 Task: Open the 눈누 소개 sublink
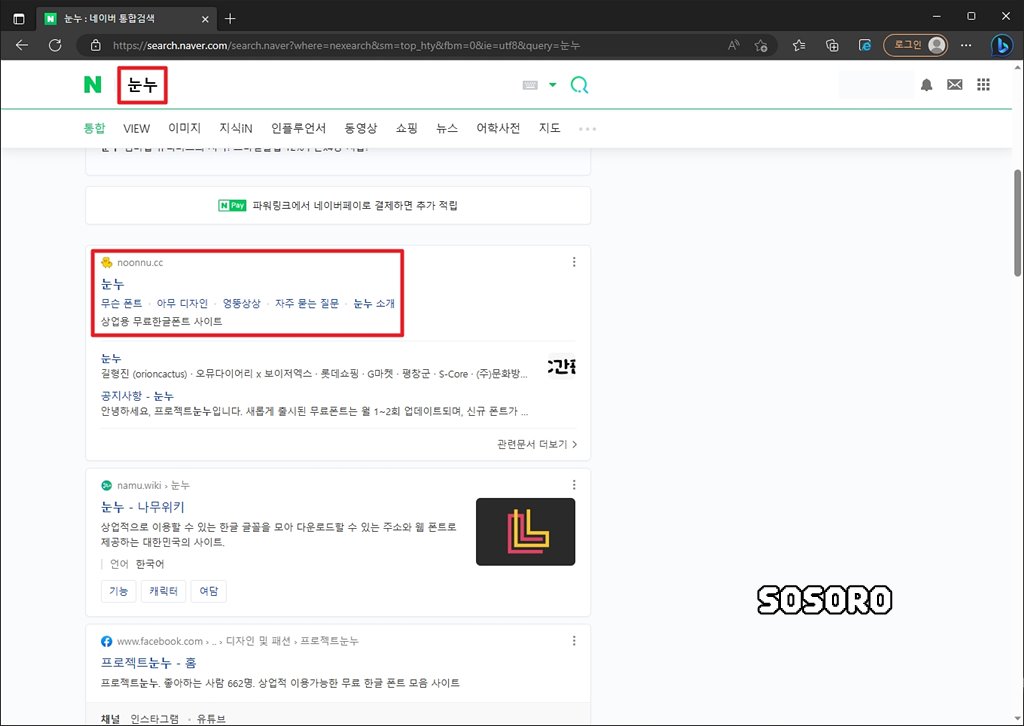374,304
